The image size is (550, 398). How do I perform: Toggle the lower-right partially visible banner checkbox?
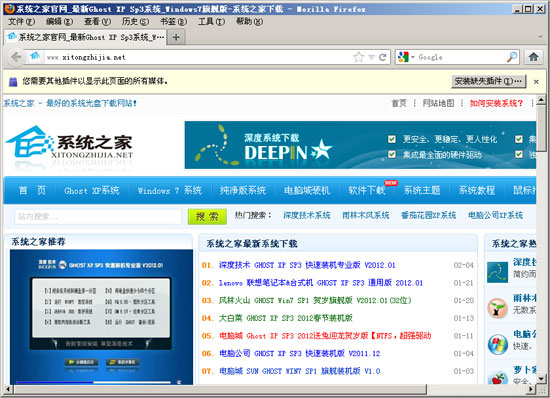[x=519, y=154]
